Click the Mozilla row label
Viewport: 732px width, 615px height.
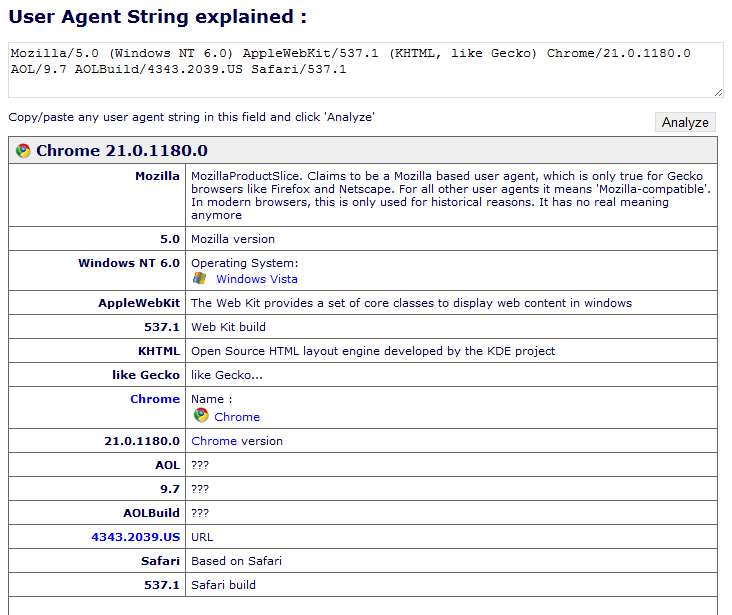(157, 176)
